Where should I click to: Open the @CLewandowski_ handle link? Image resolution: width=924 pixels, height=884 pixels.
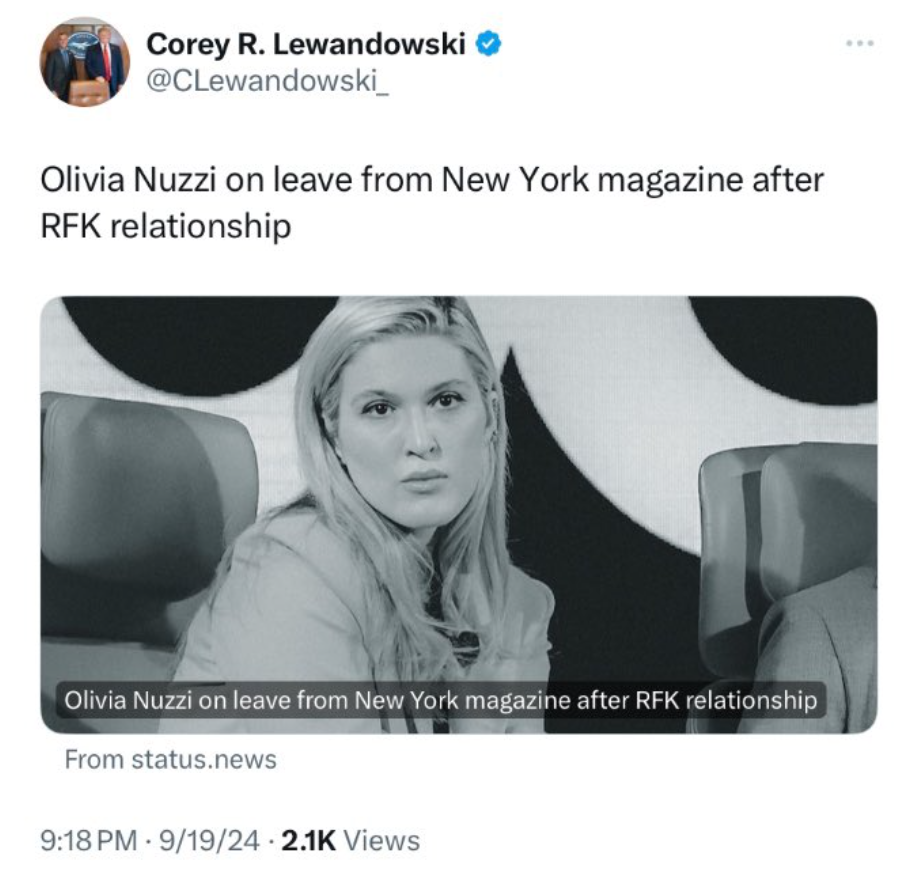click(x=267, y=81)
